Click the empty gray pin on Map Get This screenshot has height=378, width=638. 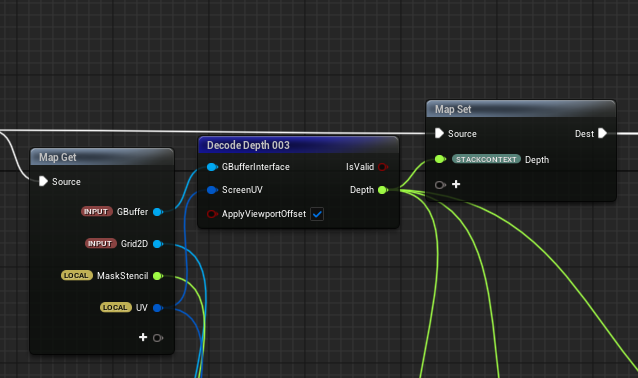[157, 338]
